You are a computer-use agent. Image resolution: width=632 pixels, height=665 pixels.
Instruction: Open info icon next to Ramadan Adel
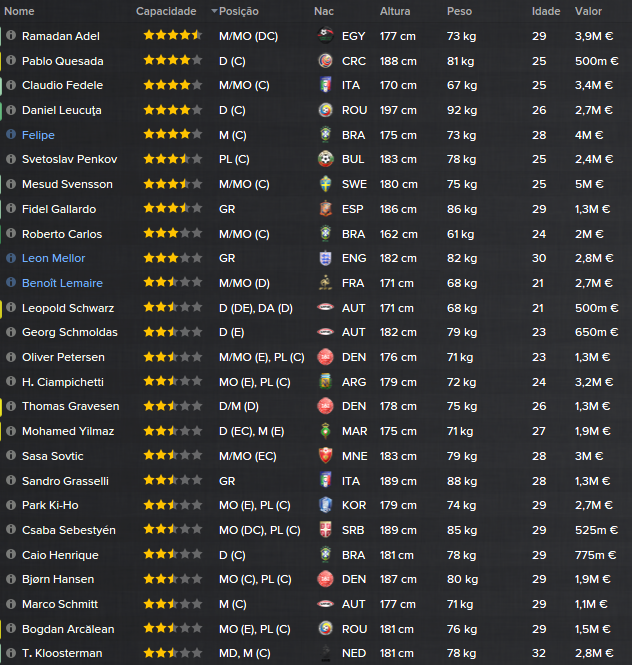[11, 35]
